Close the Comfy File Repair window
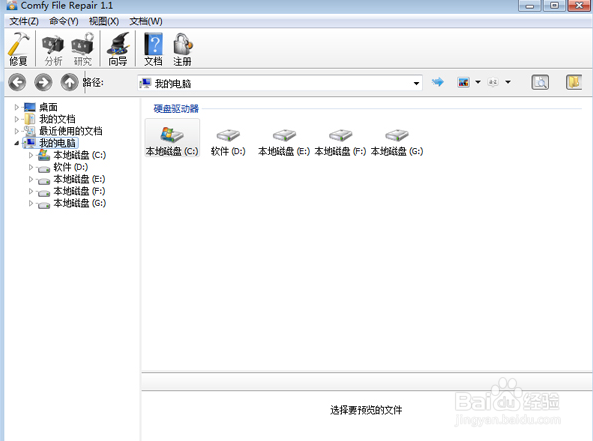The width and height of the screenshot is (593, 441). coord(579,6)
